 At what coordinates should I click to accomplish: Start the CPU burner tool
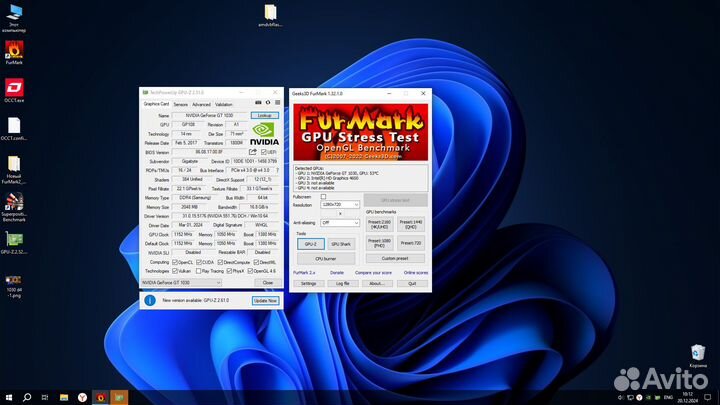click(326, 259)
